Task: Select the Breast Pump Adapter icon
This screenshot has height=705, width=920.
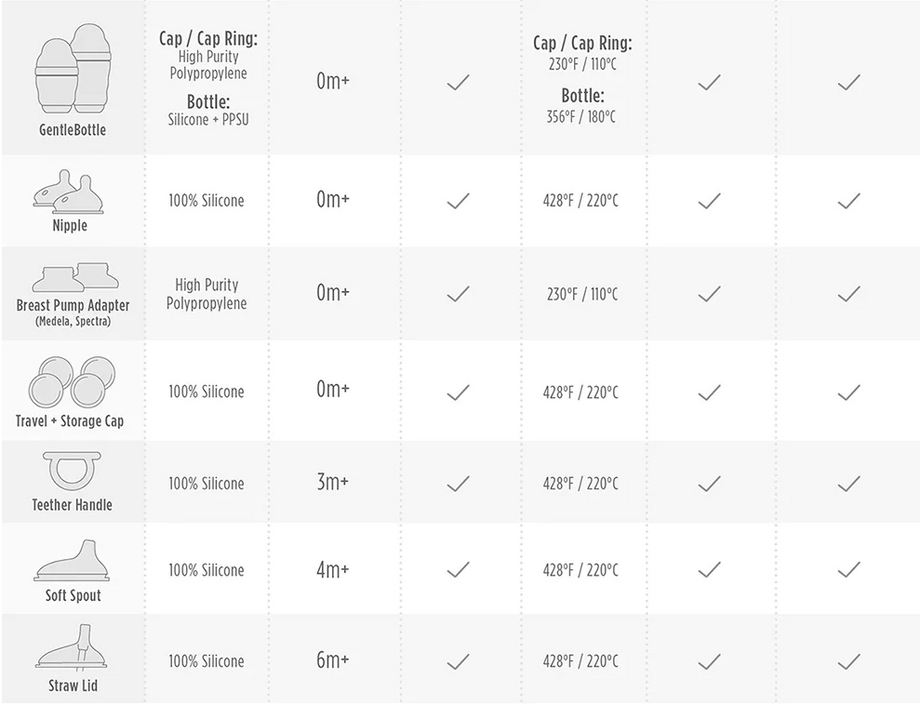Action: coord(72,278)
